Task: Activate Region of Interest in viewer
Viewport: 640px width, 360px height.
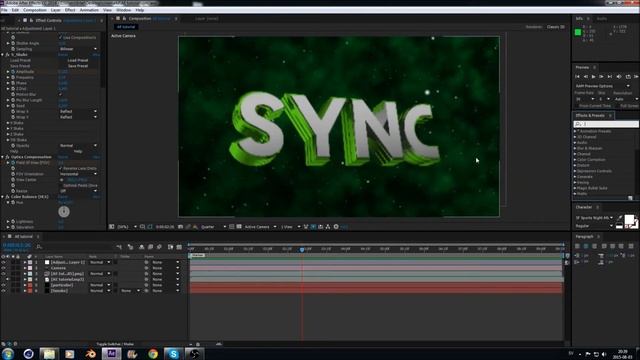Action: [231, 227]
